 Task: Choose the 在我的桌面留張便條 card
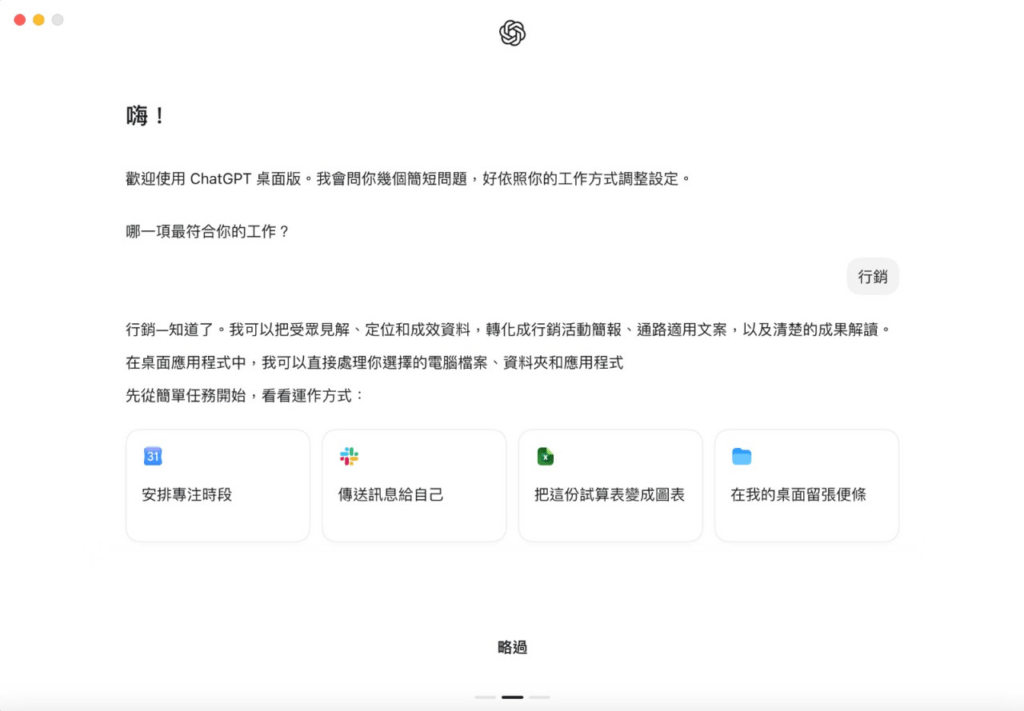pyautogui.click(x=807, y=485)
